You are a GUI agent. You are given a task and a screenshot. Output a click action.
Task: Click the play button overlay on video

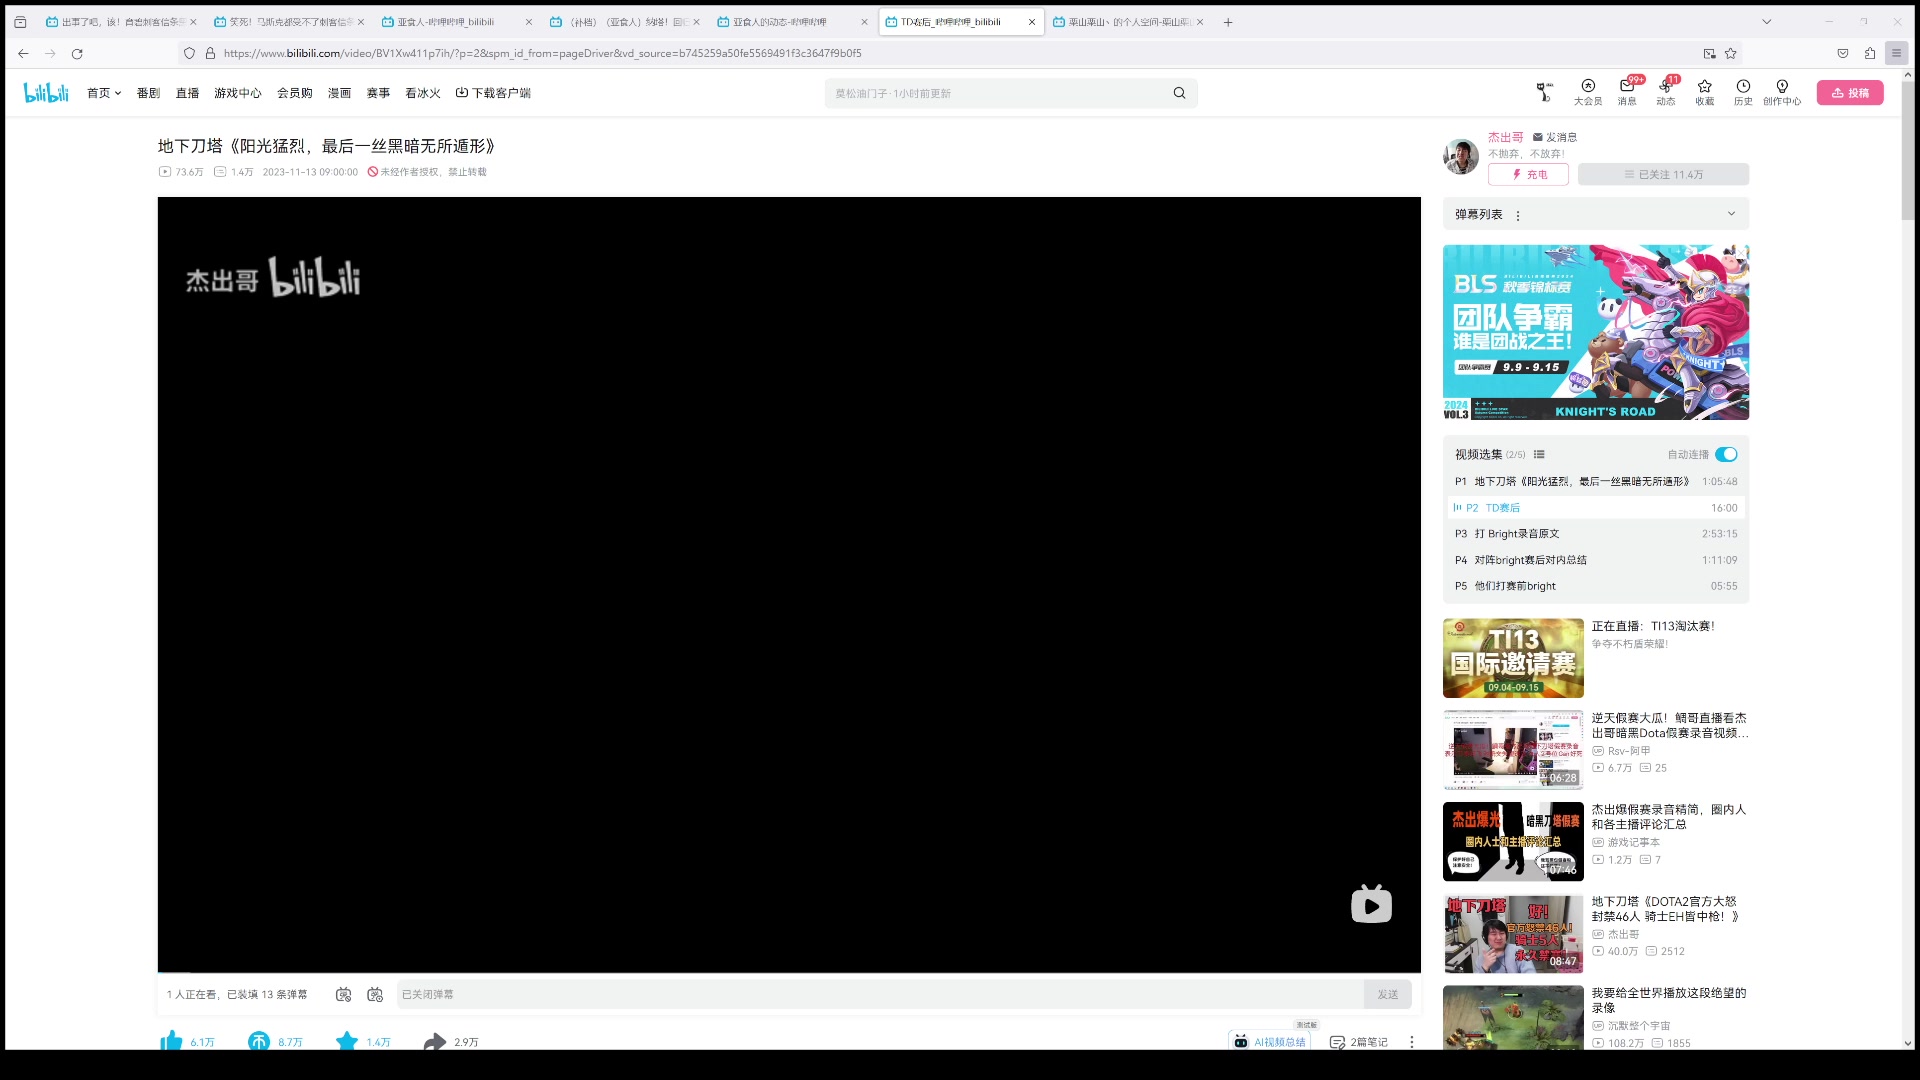pos(1371,904)
